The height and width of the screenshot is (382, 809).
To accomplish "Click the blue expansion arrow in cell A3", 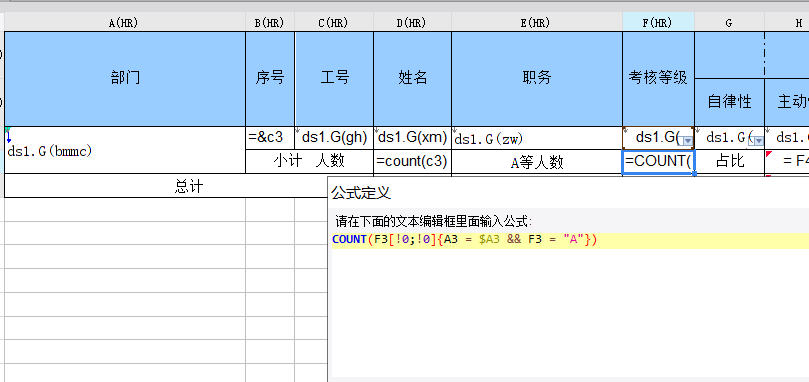I will click(x=9, y=136).
